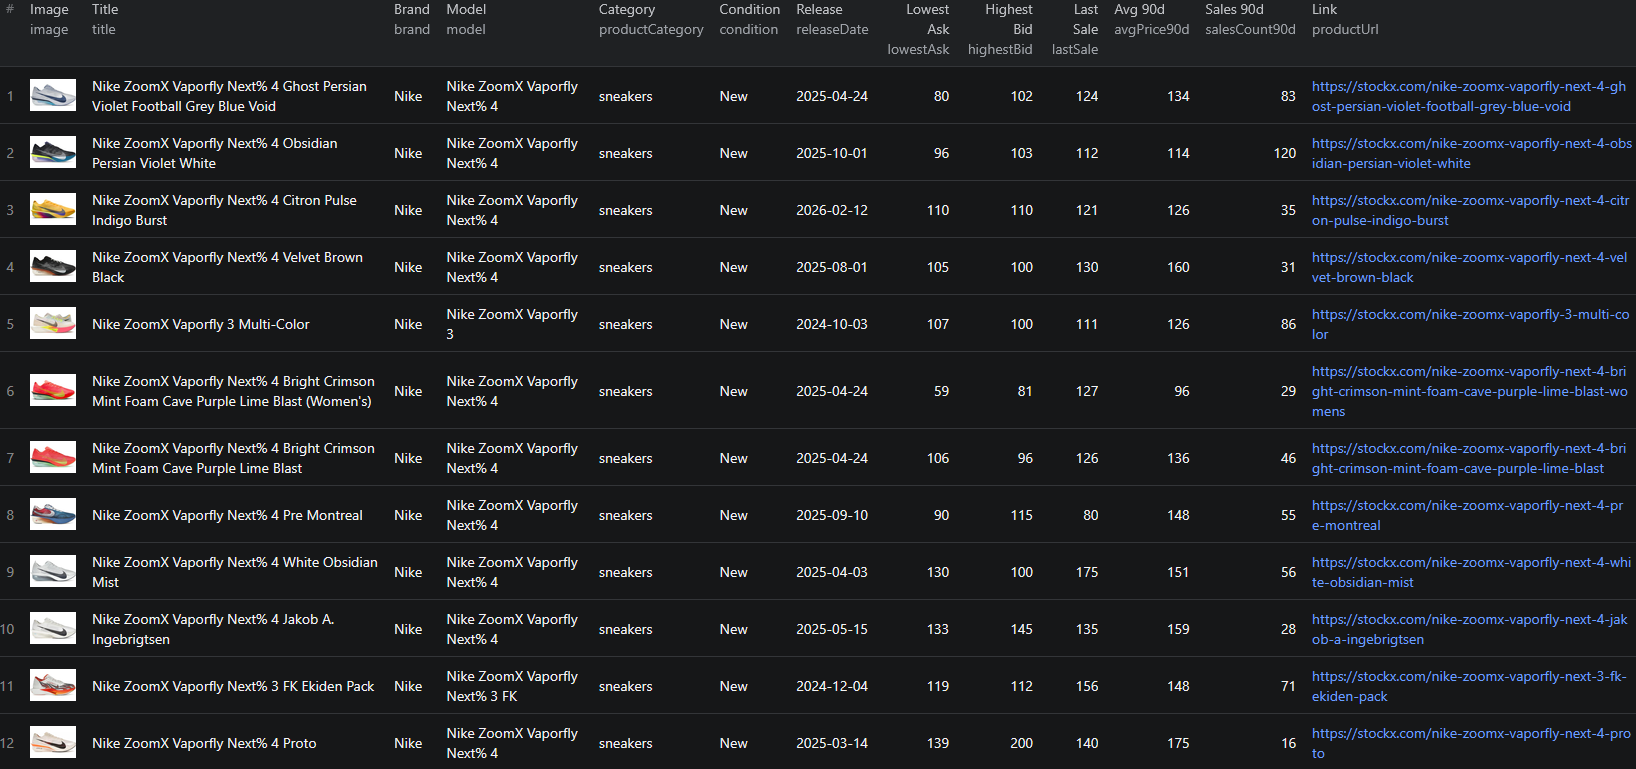Click the White Obsidian Mist thumbnail
The image size is (1636, 769).
[x=53, y=572]
